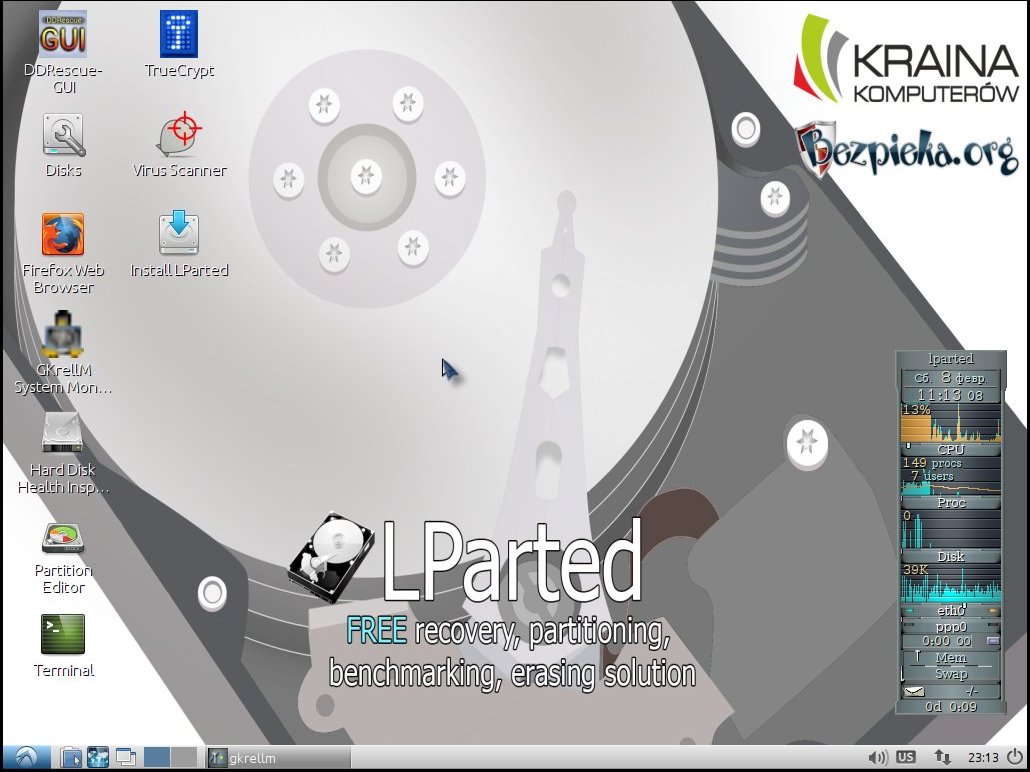
Task: Click the GKrellM clock 11:13 display
Action: click(x=951, y=395)
